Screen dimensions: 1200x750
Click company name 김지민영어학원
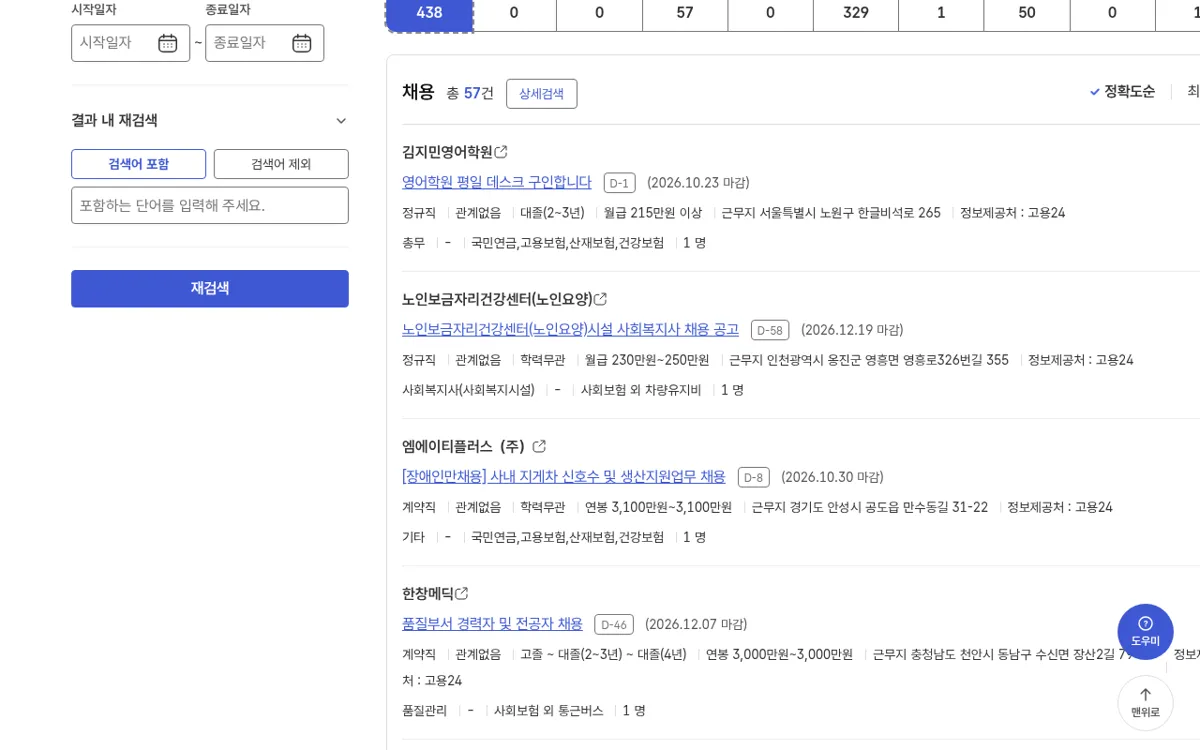point(447,152)
